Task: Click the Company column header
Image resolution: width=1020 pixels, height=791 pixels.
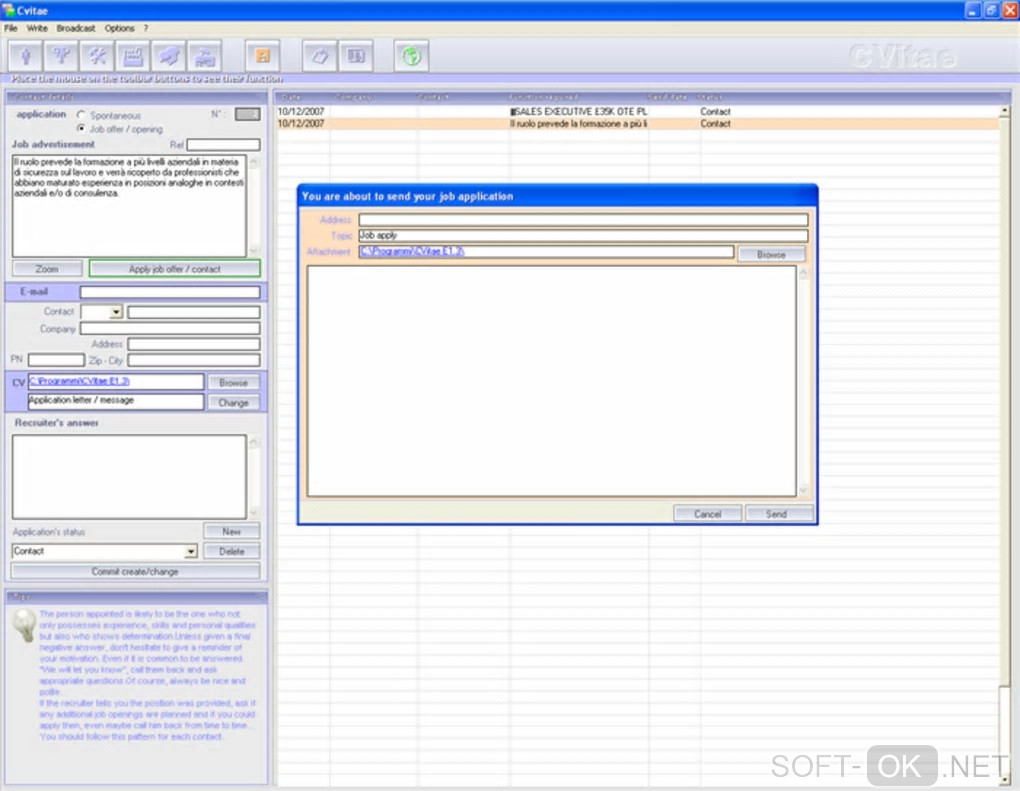Action: click(353, 97)
